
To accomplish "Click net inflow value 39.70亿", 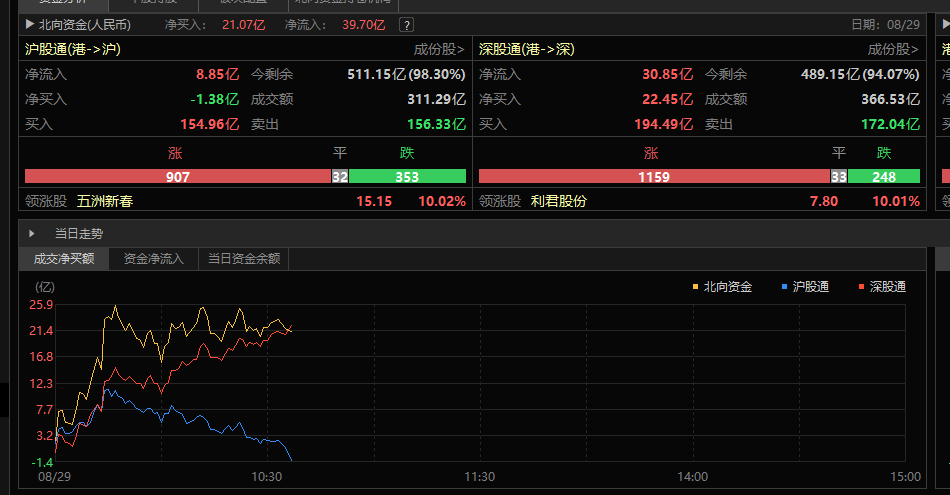I will click(x=364, y=25).
